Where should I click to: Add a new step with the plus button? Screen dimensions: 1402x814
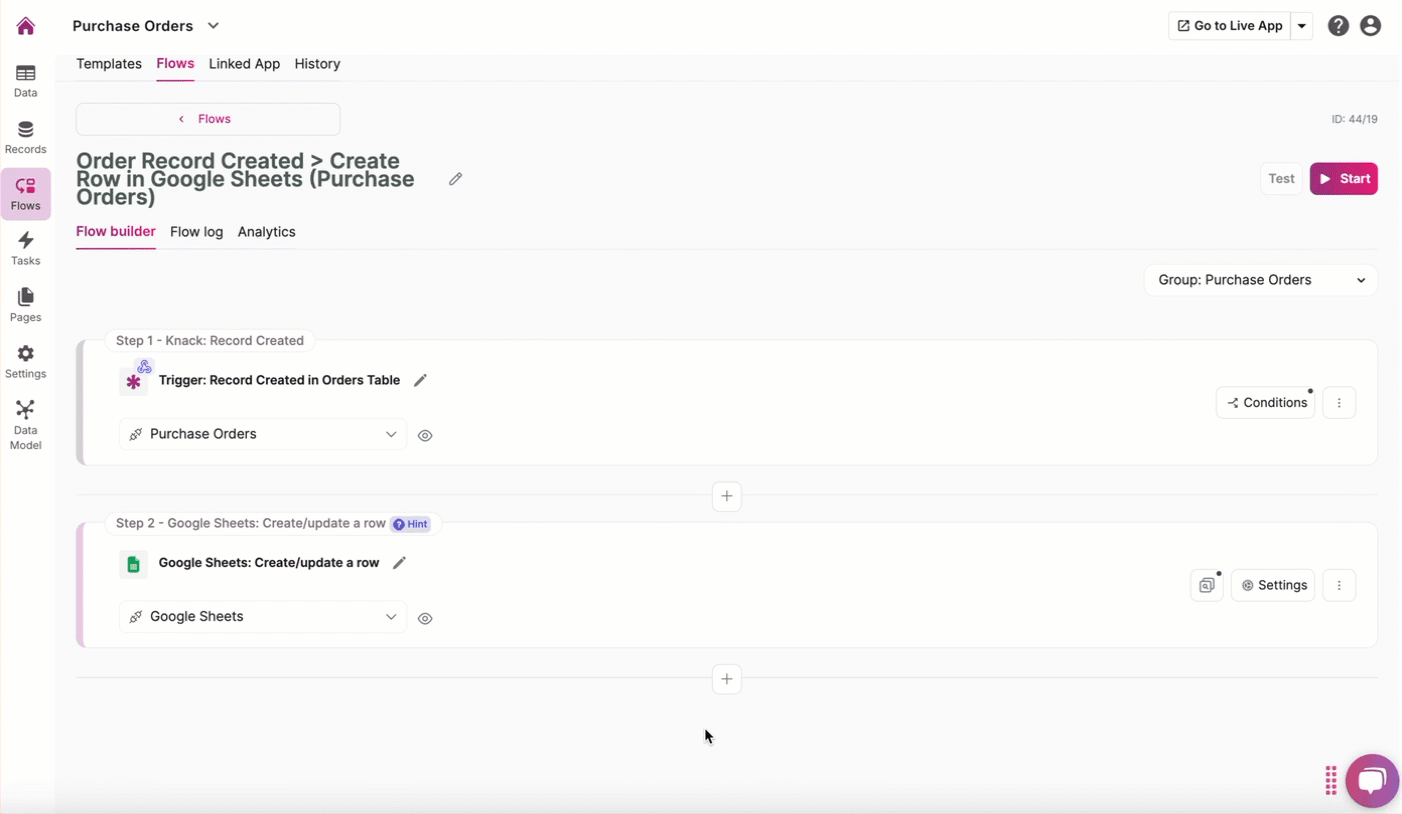coord(727,496)
